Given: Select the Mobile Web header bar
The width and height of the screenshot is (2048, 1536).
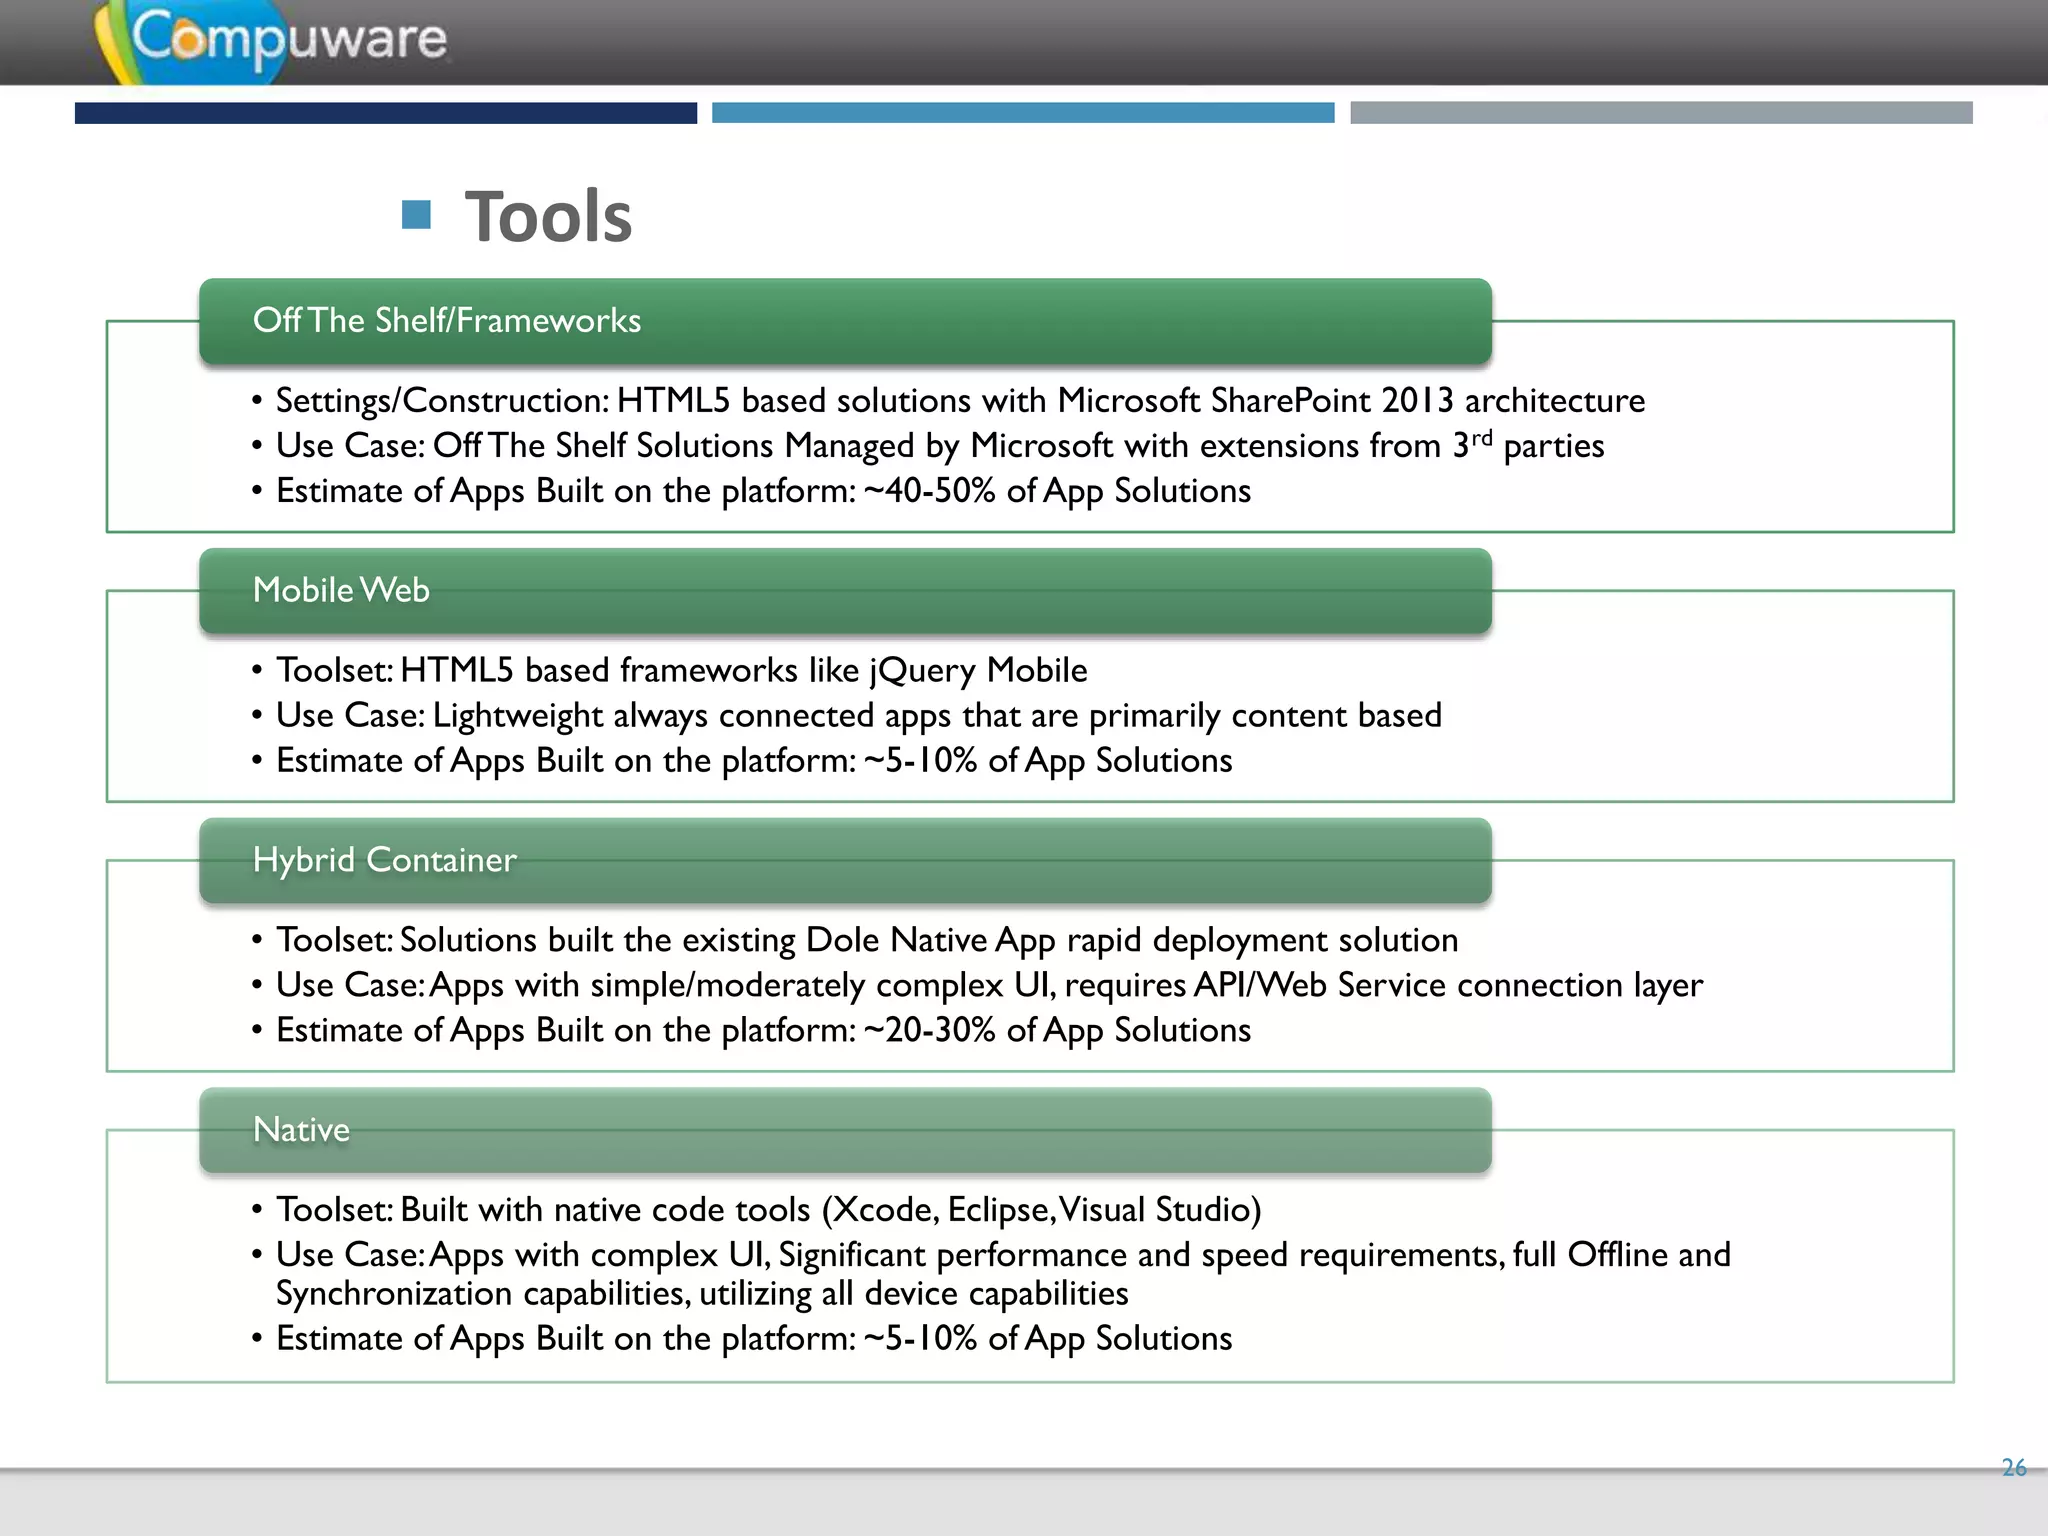Looking at the screenshot, I should point(845,591).
